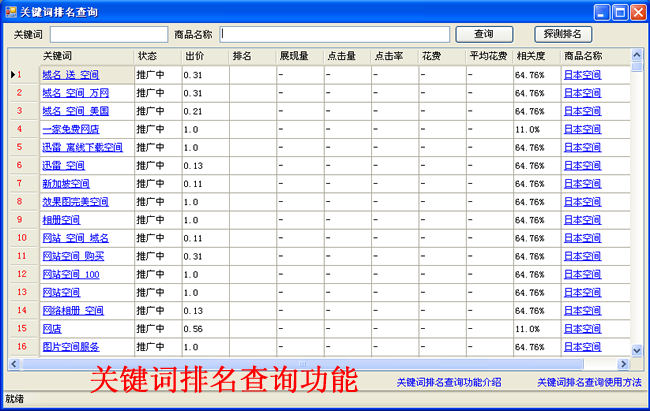Sort by the 出价 column header
Viewport: 650px width, 411px height.
tap(204, 56)
